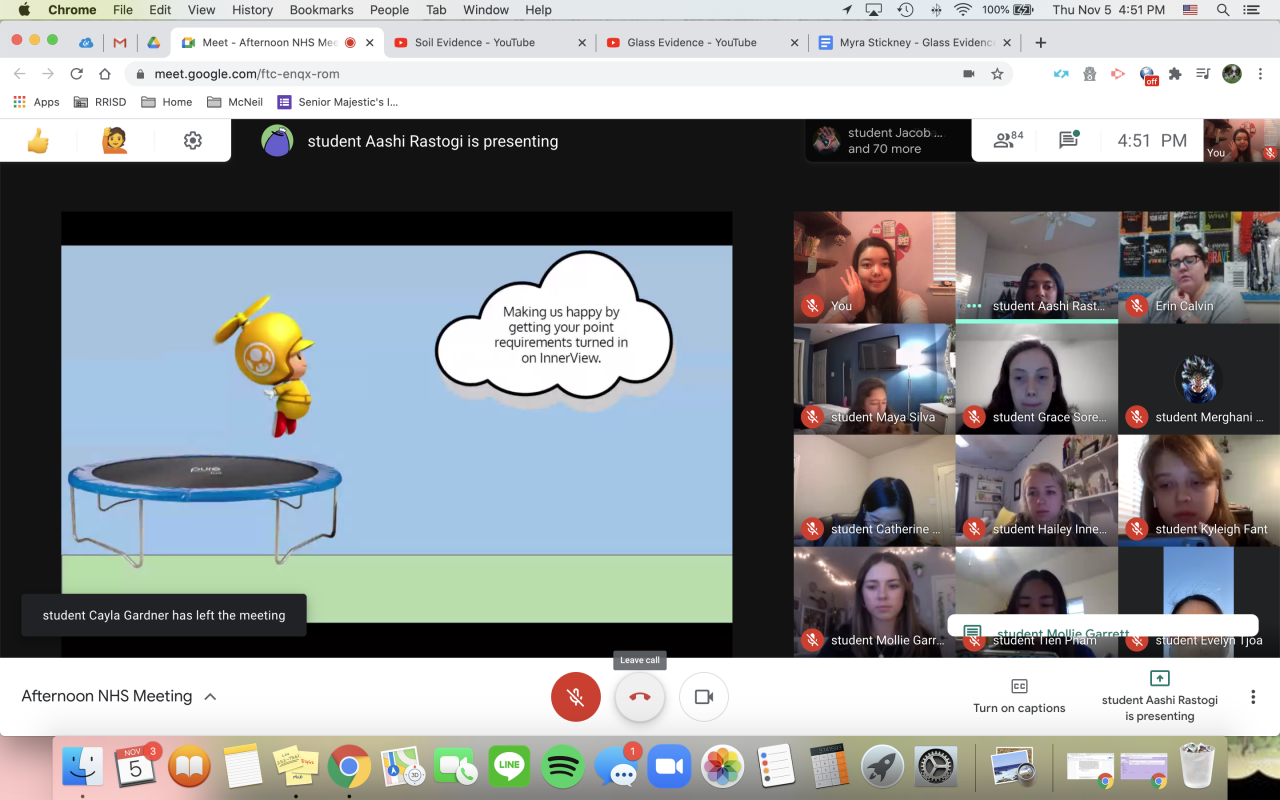Click the raise hand emoji icon
The width and height of the screenshot is (1280, 800).
tap(114, 141)
